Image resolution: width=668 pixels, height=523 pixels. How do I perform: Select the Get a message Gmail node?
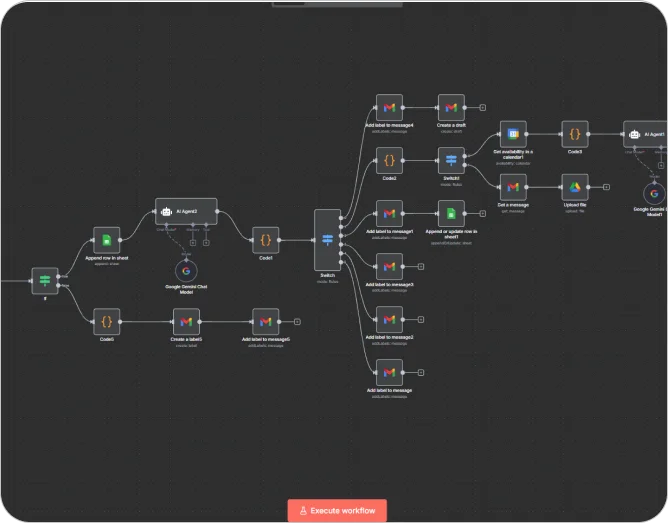[x=513, y=187]
